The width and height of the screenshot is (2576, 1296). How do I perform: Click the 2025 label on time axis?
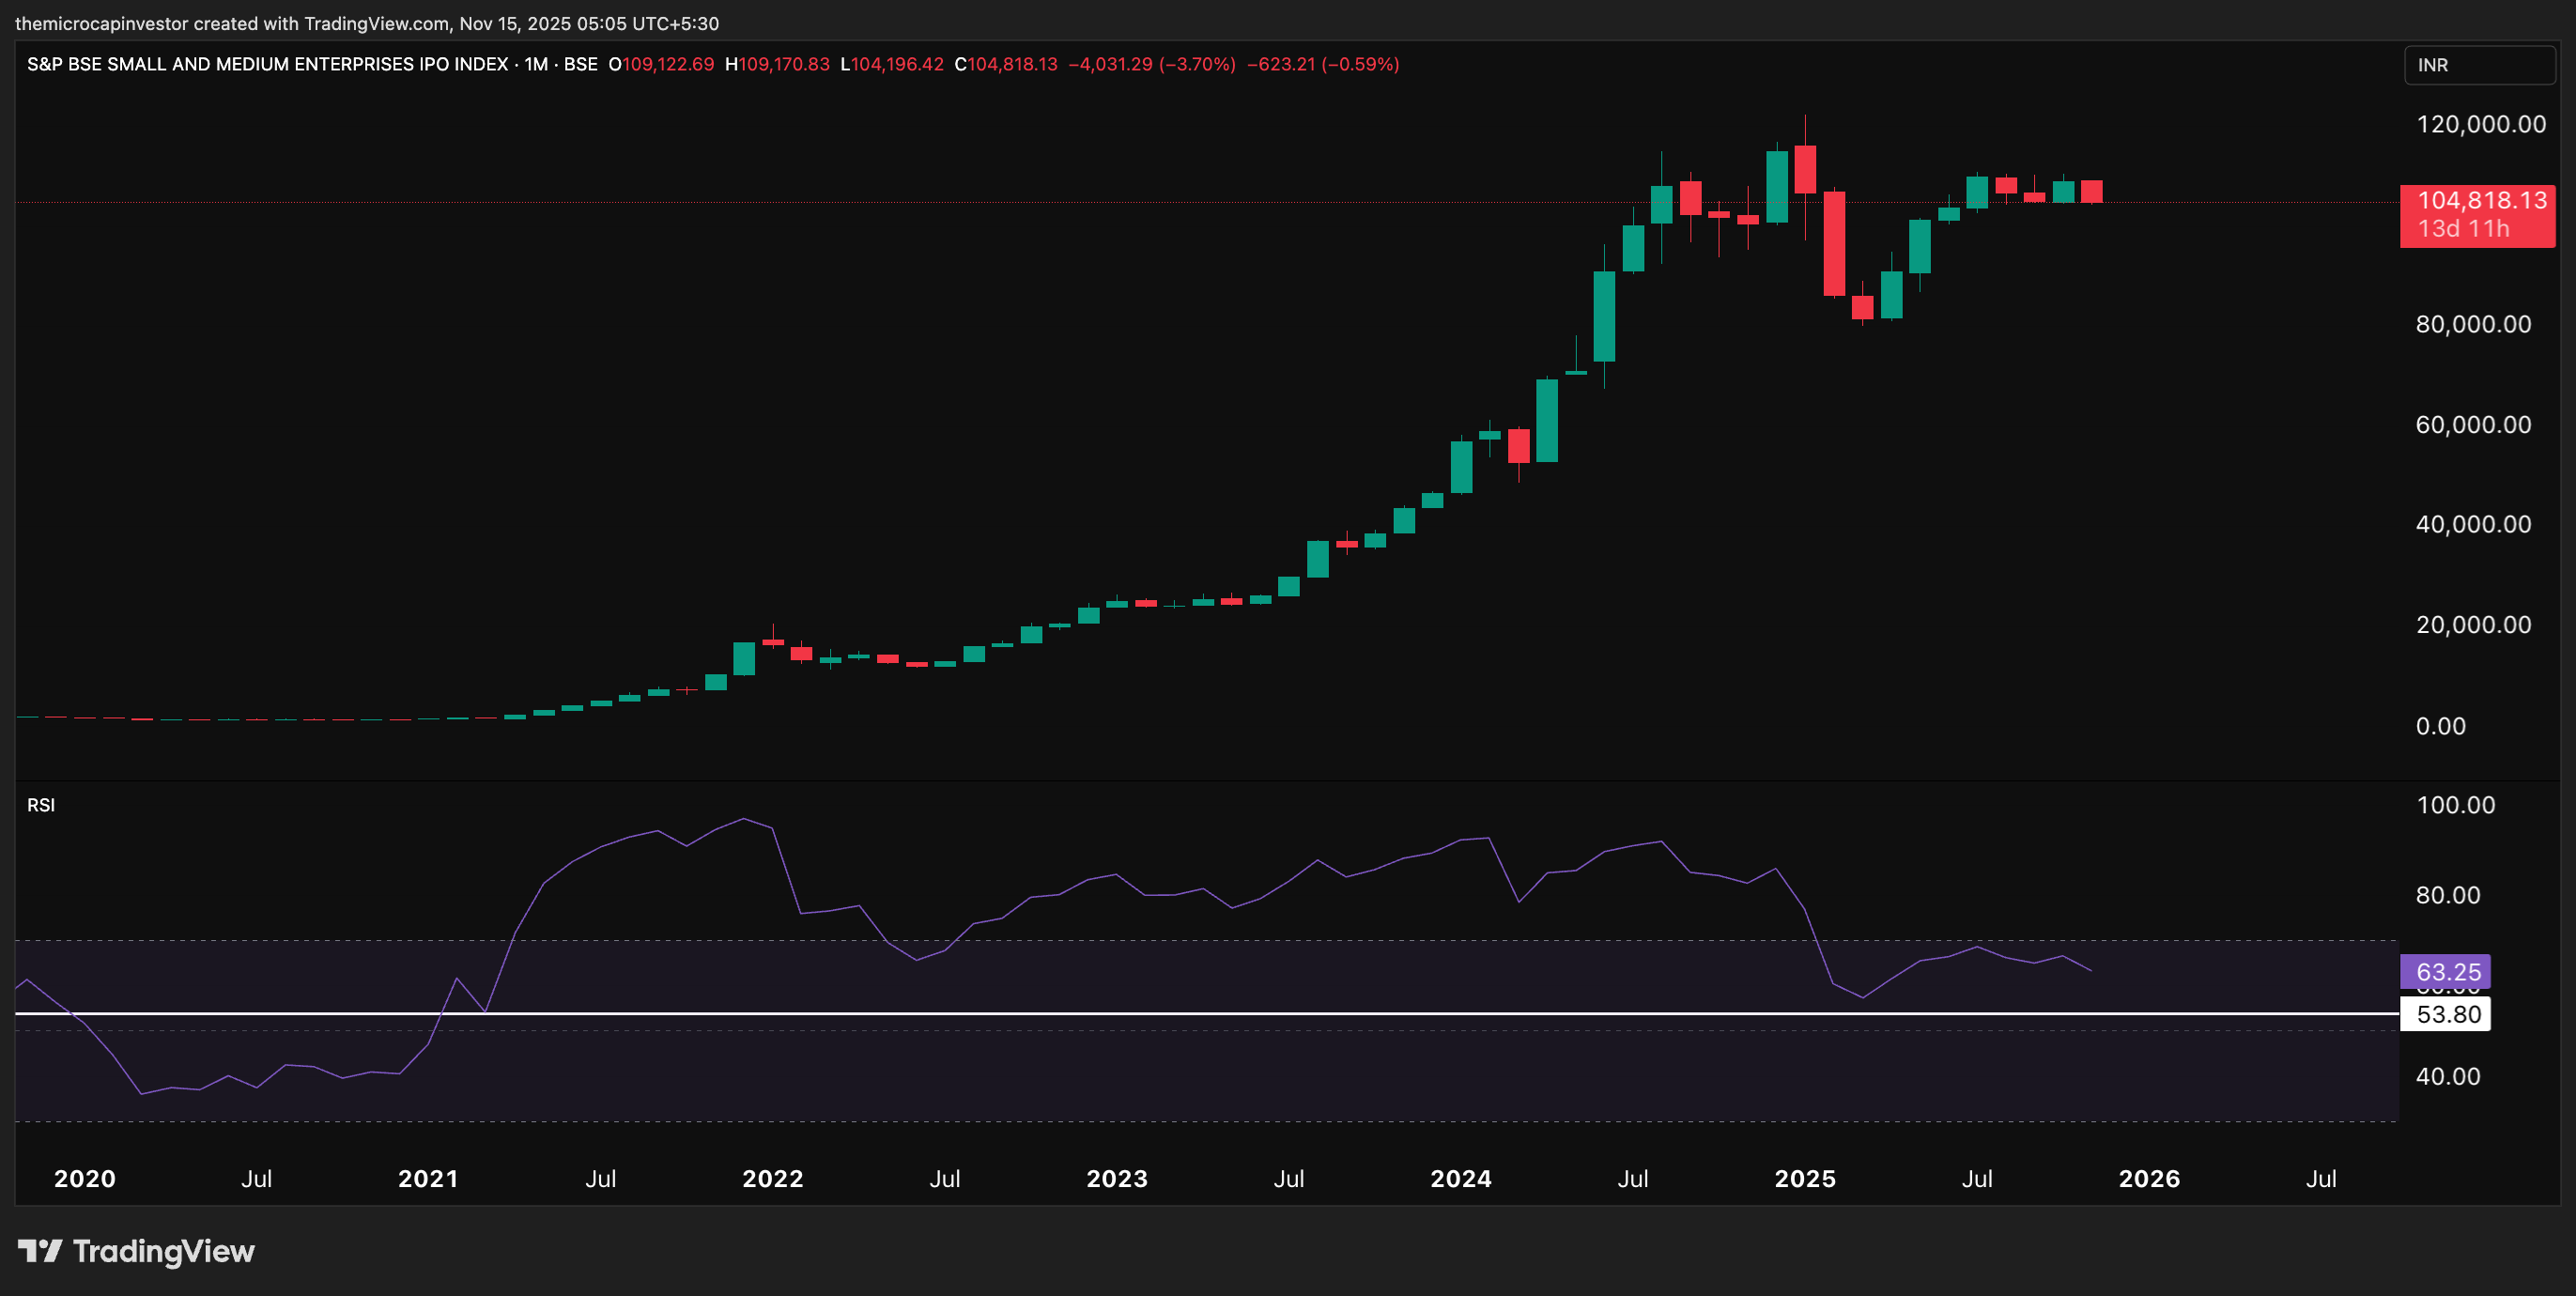click(x=1804, y=1178)
